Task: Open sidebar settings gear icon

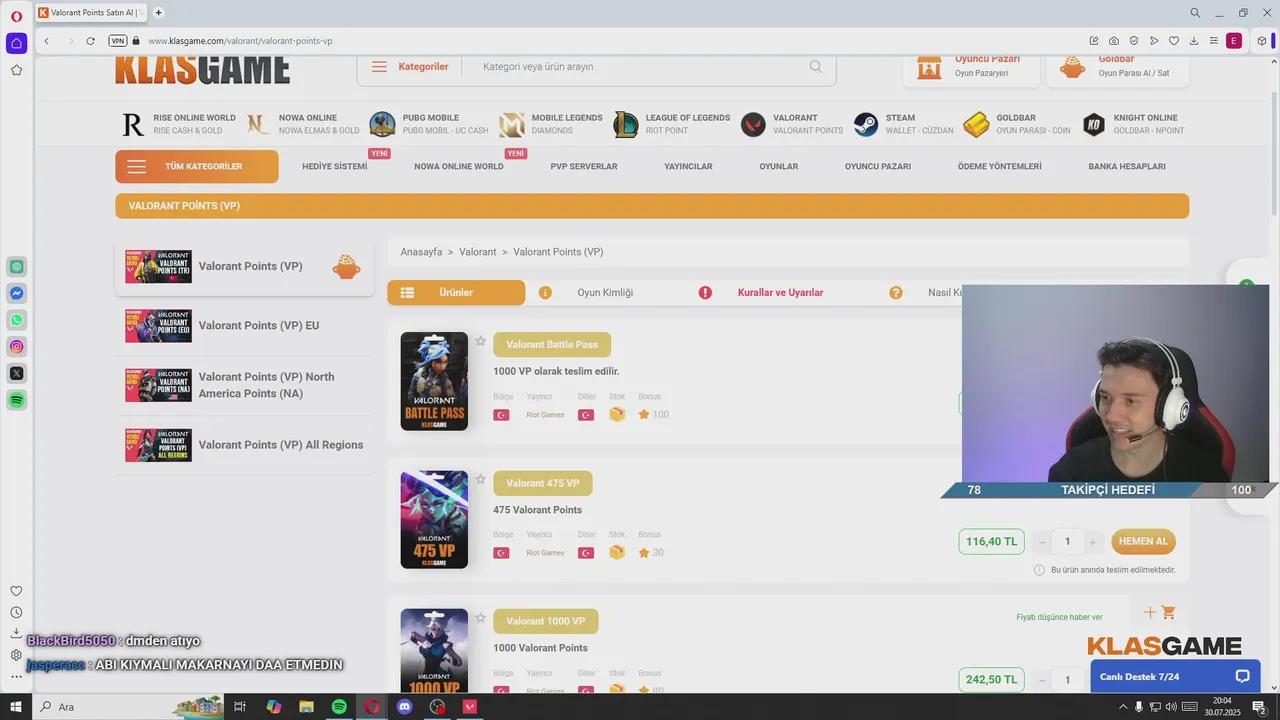Action: 16,655
